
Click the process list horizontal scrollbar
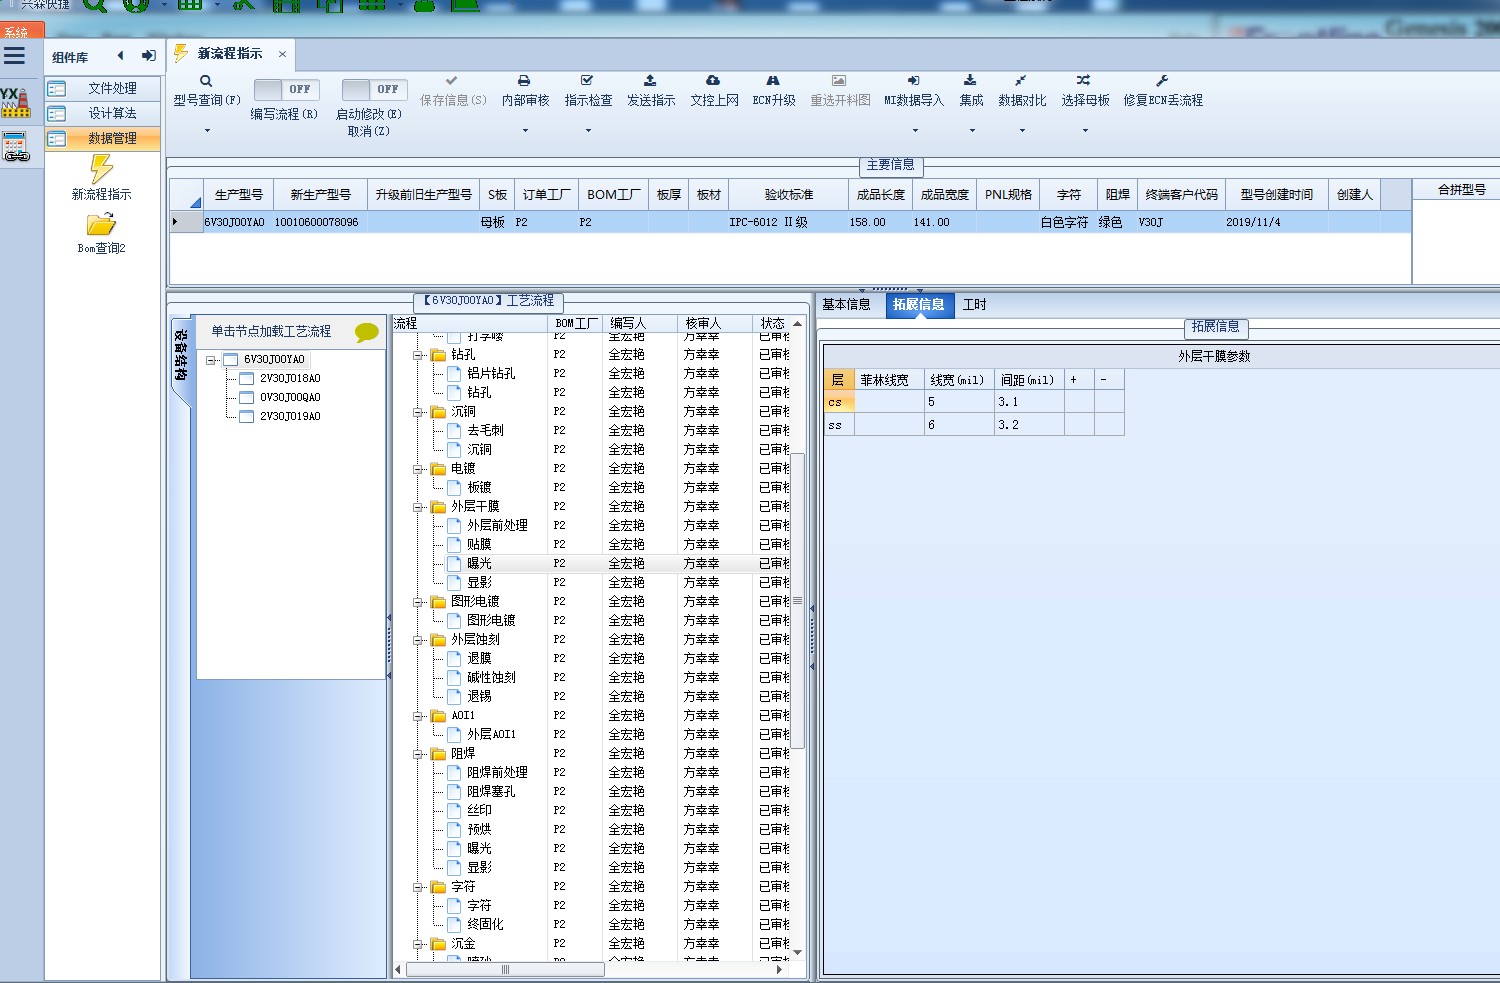[x=505, y=970]
